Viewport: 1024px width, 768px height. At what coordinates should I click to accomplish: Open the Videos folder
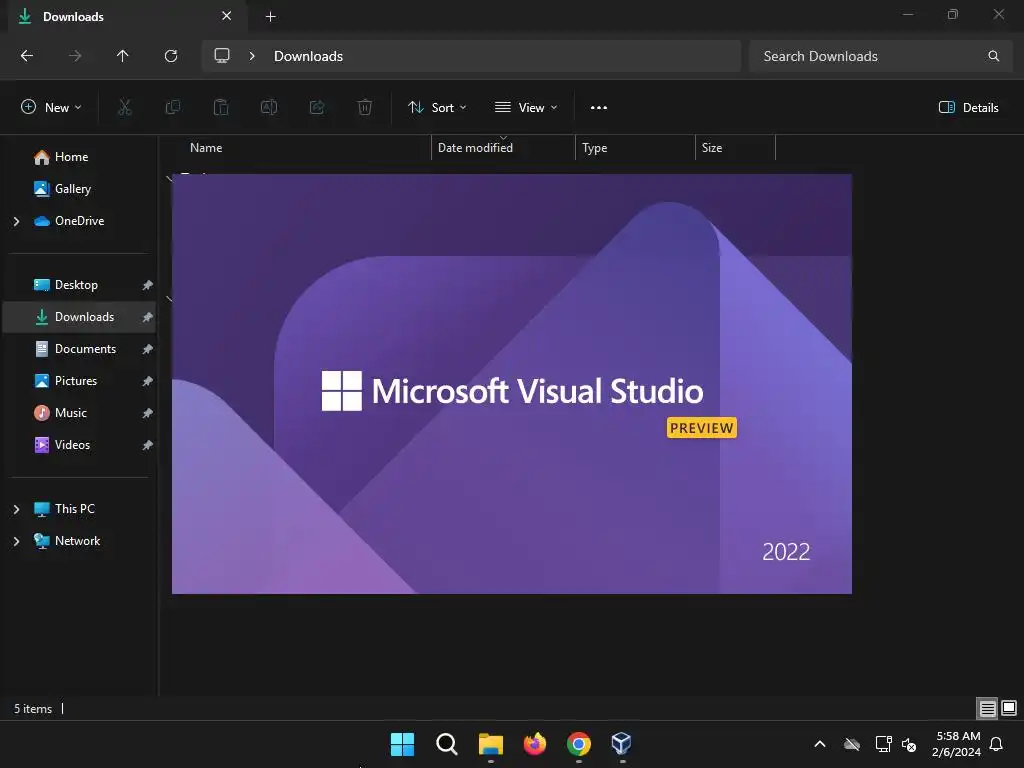(x=72, y=445)
